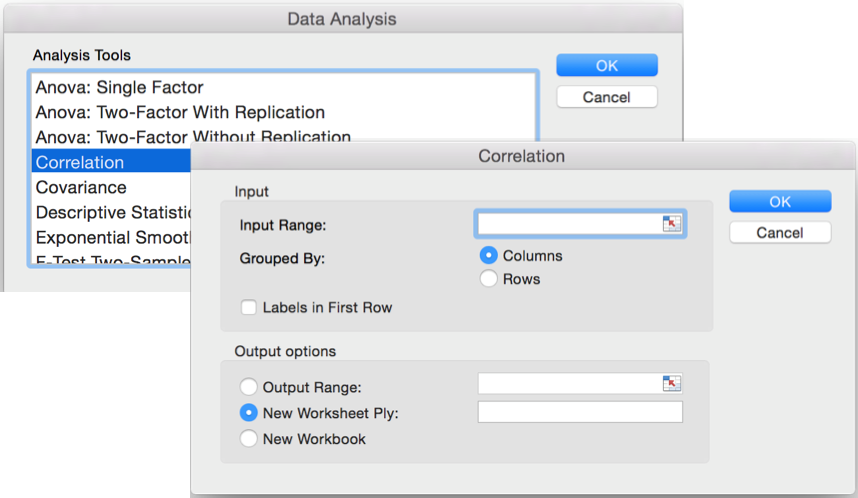The image size is (858, 498).
Task: Click OK in the Correlation dialog
Action: pyautogui.click(x=780, y=202)
